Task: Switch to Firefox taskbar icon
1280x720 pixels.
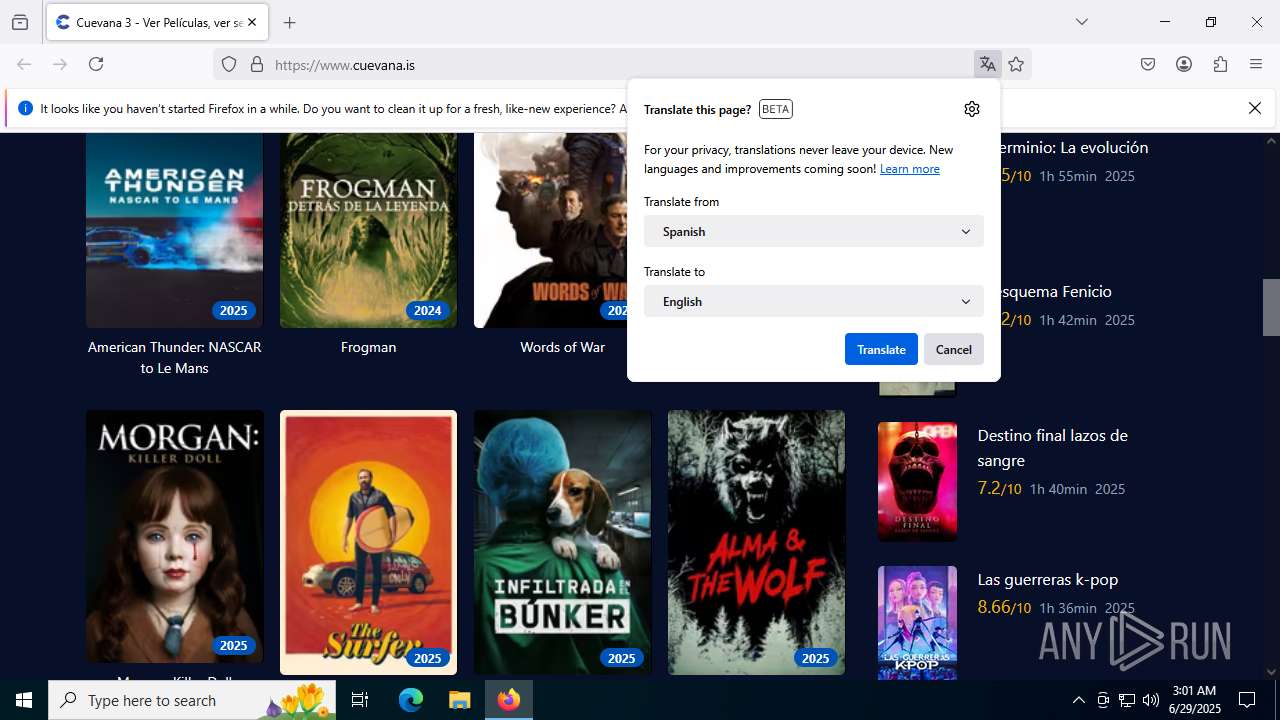Action: (509, 700)
